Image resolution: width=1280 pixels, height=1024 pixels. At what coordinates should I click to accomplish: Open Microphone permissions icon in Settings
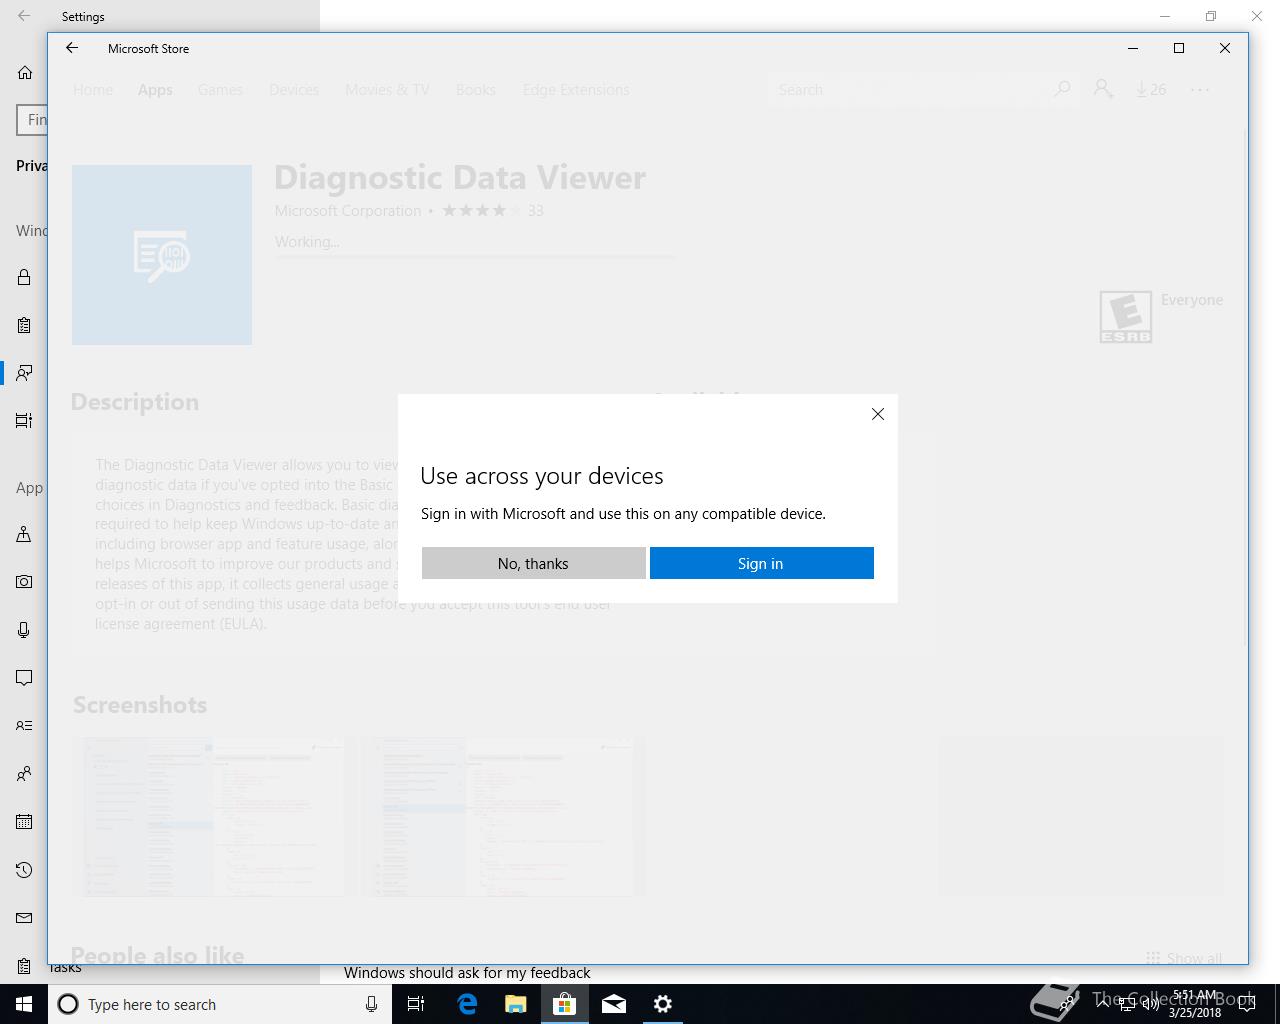24,630
